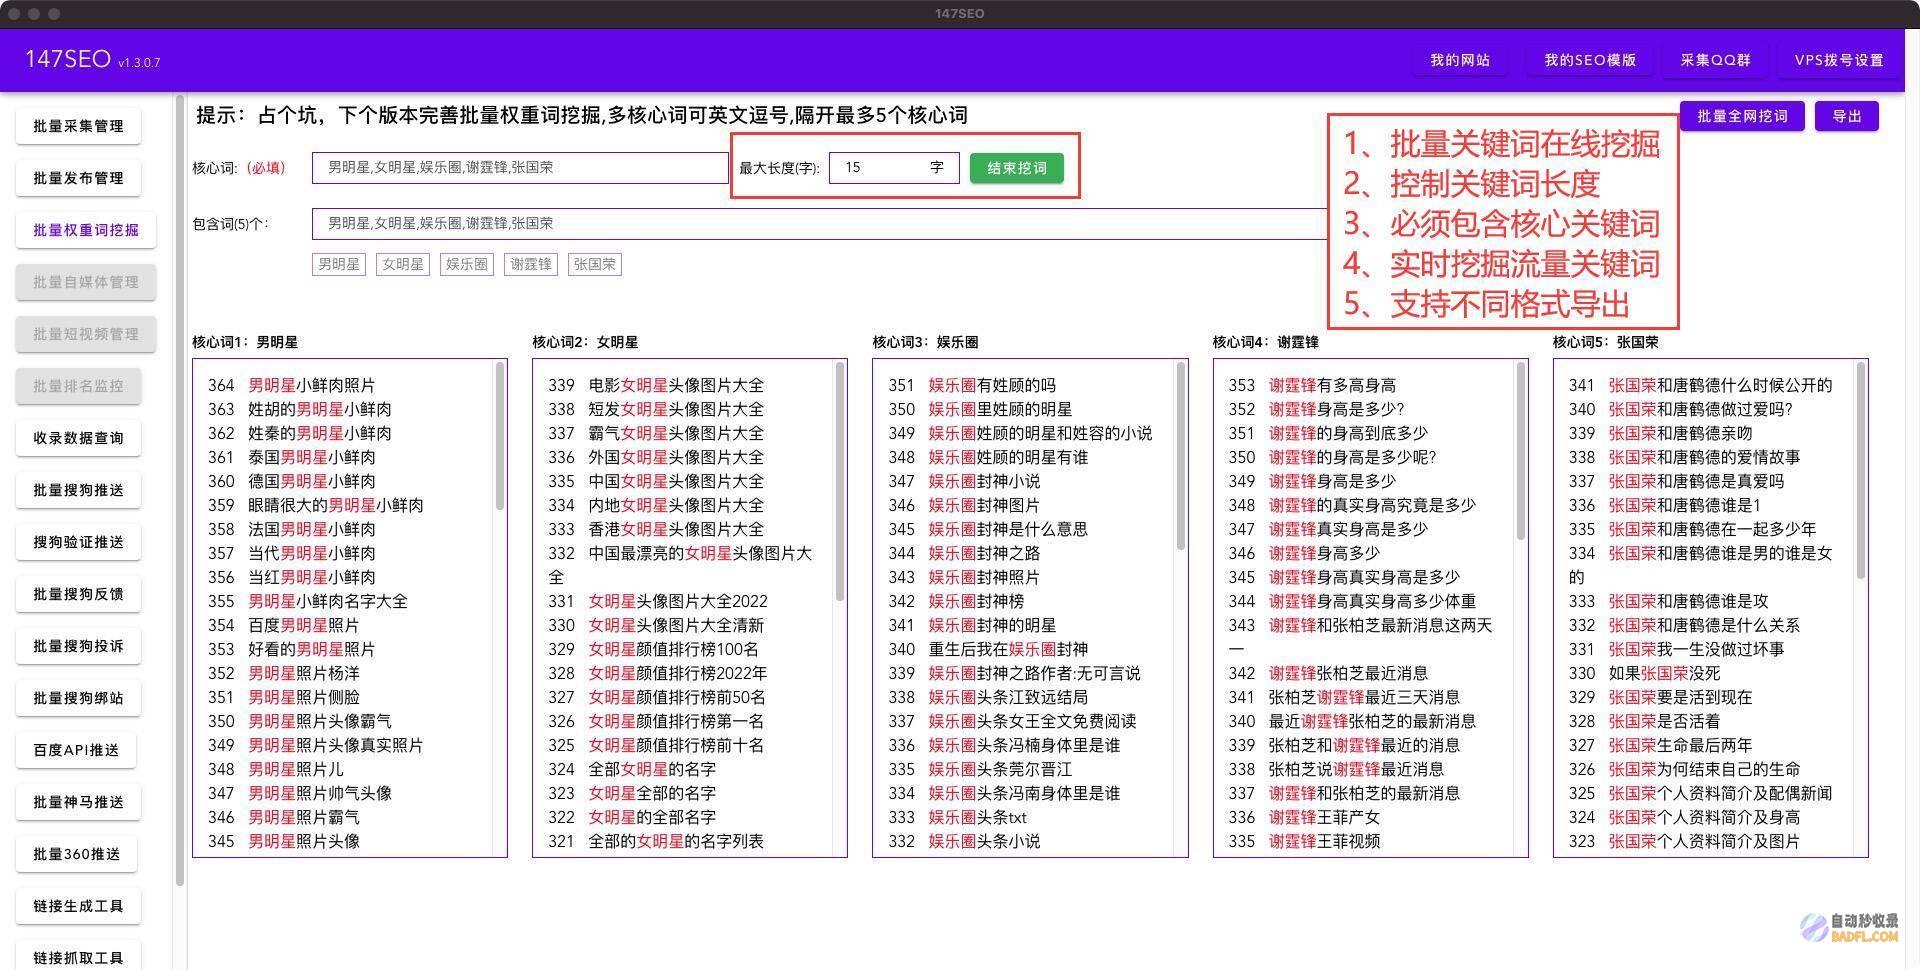1920x970 pixels.
Task: Open 链接生成工具 from the sidebar
Action: click(78, 906)
